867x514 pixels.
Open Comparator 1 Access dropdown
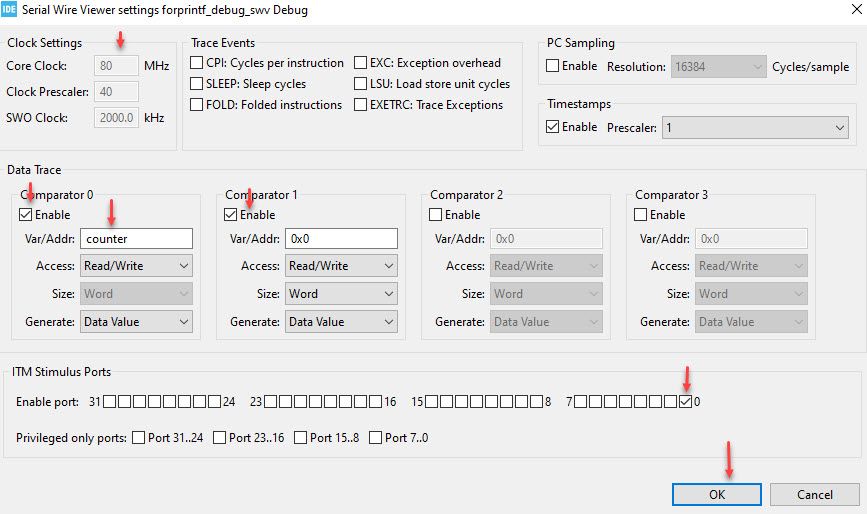tap(341, 266)
